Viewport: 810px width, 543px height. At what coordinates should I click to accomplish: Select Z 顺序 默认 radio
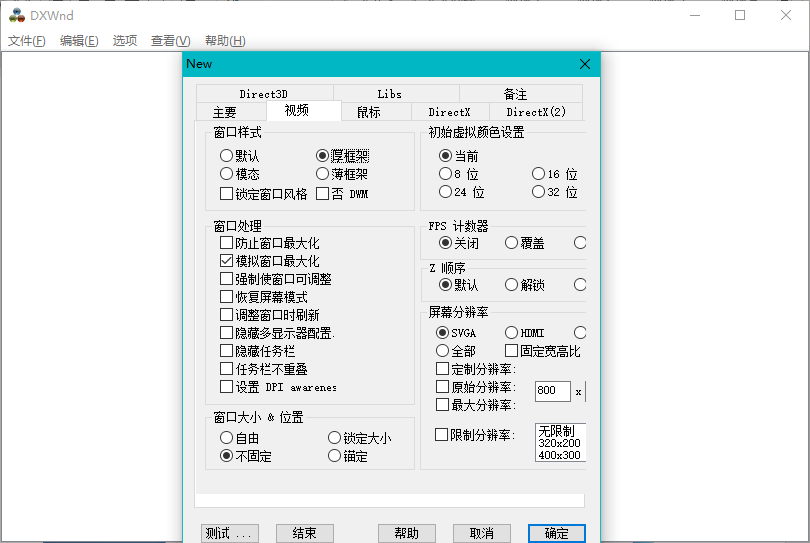(x=445, y=285)
